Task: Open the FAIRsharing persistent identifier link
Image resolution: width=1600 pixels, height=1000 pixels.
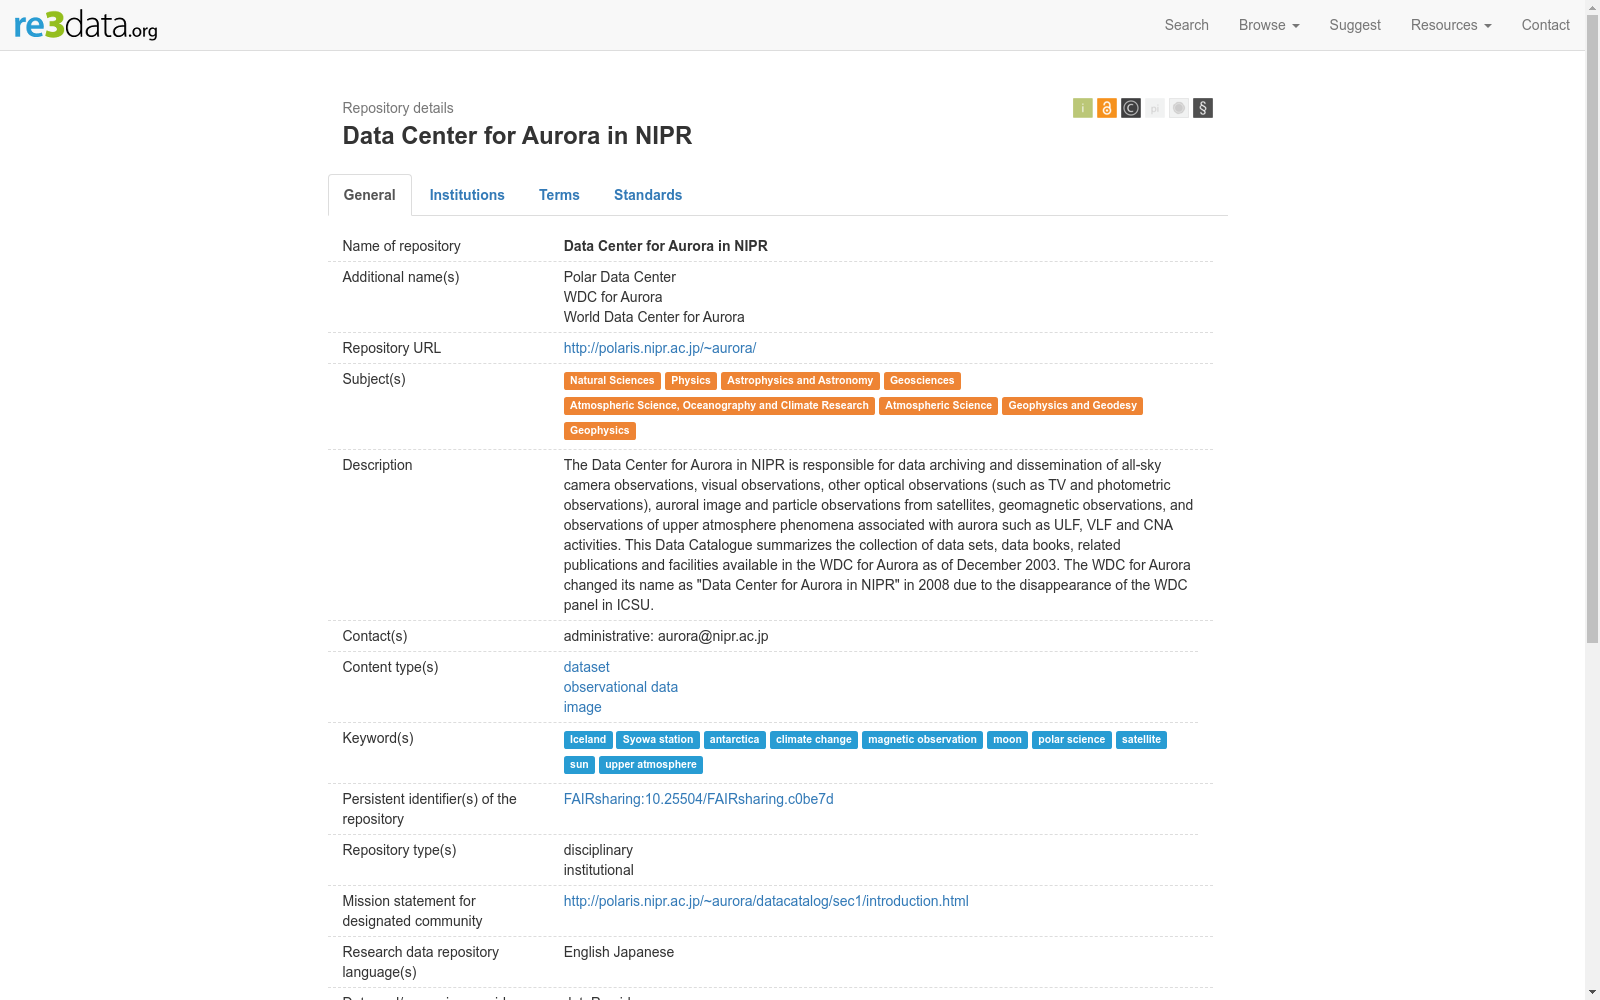Action: 699,799
